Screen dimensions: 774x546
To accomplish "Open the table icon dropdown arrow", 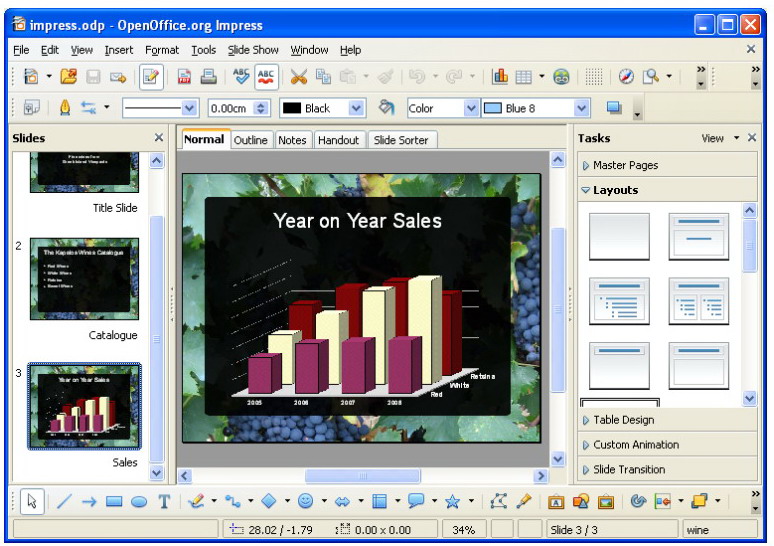I will 542,76.
